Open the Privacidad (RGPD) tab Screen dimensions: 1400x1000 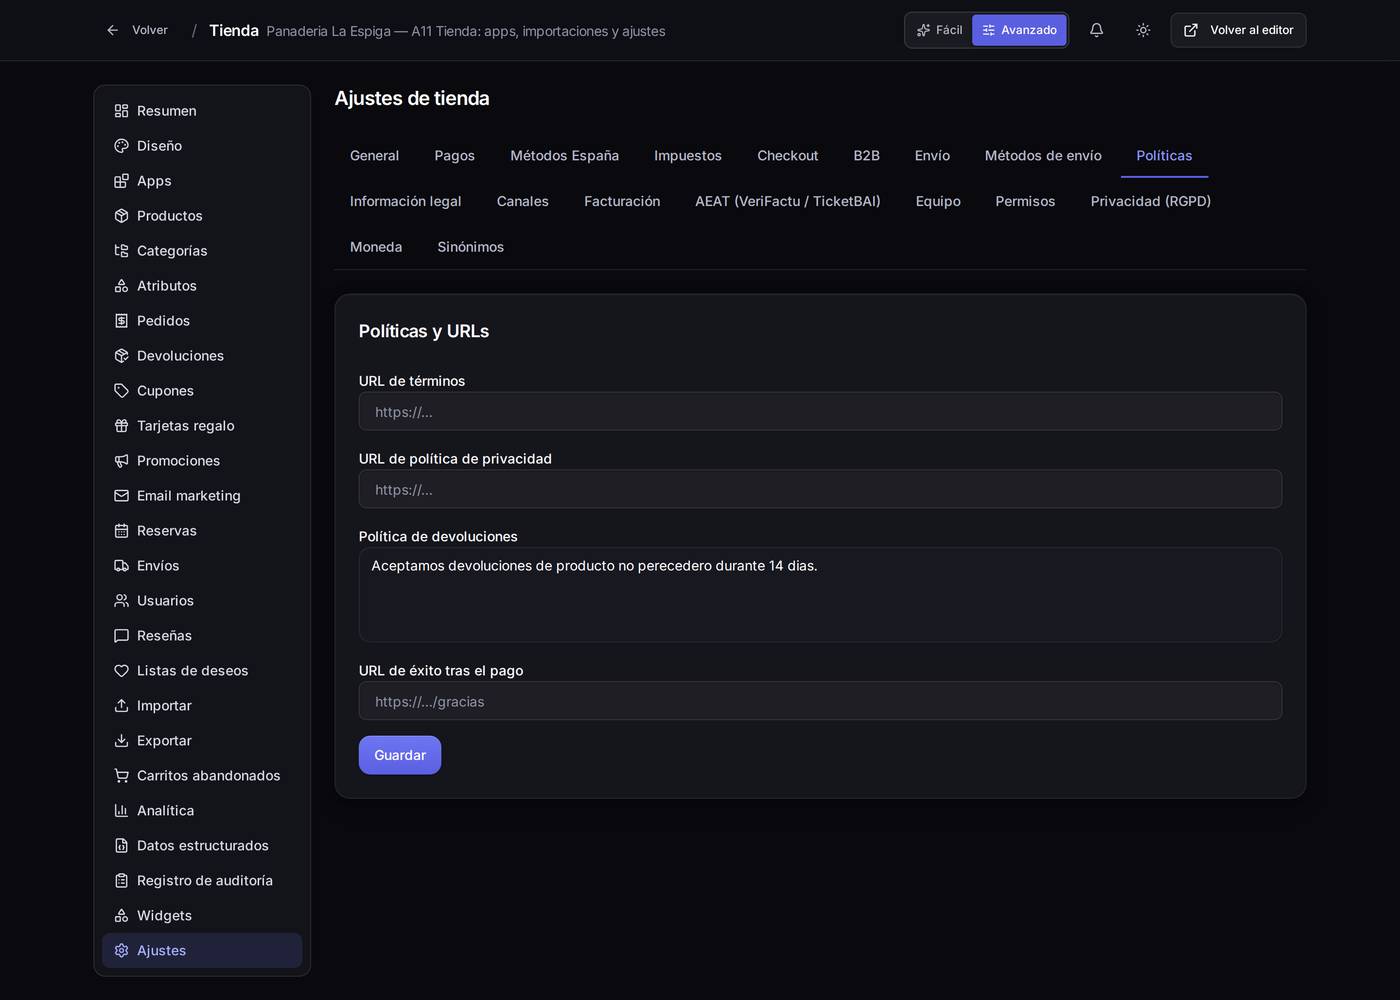pyautogui.click(x=1150, y=202)
